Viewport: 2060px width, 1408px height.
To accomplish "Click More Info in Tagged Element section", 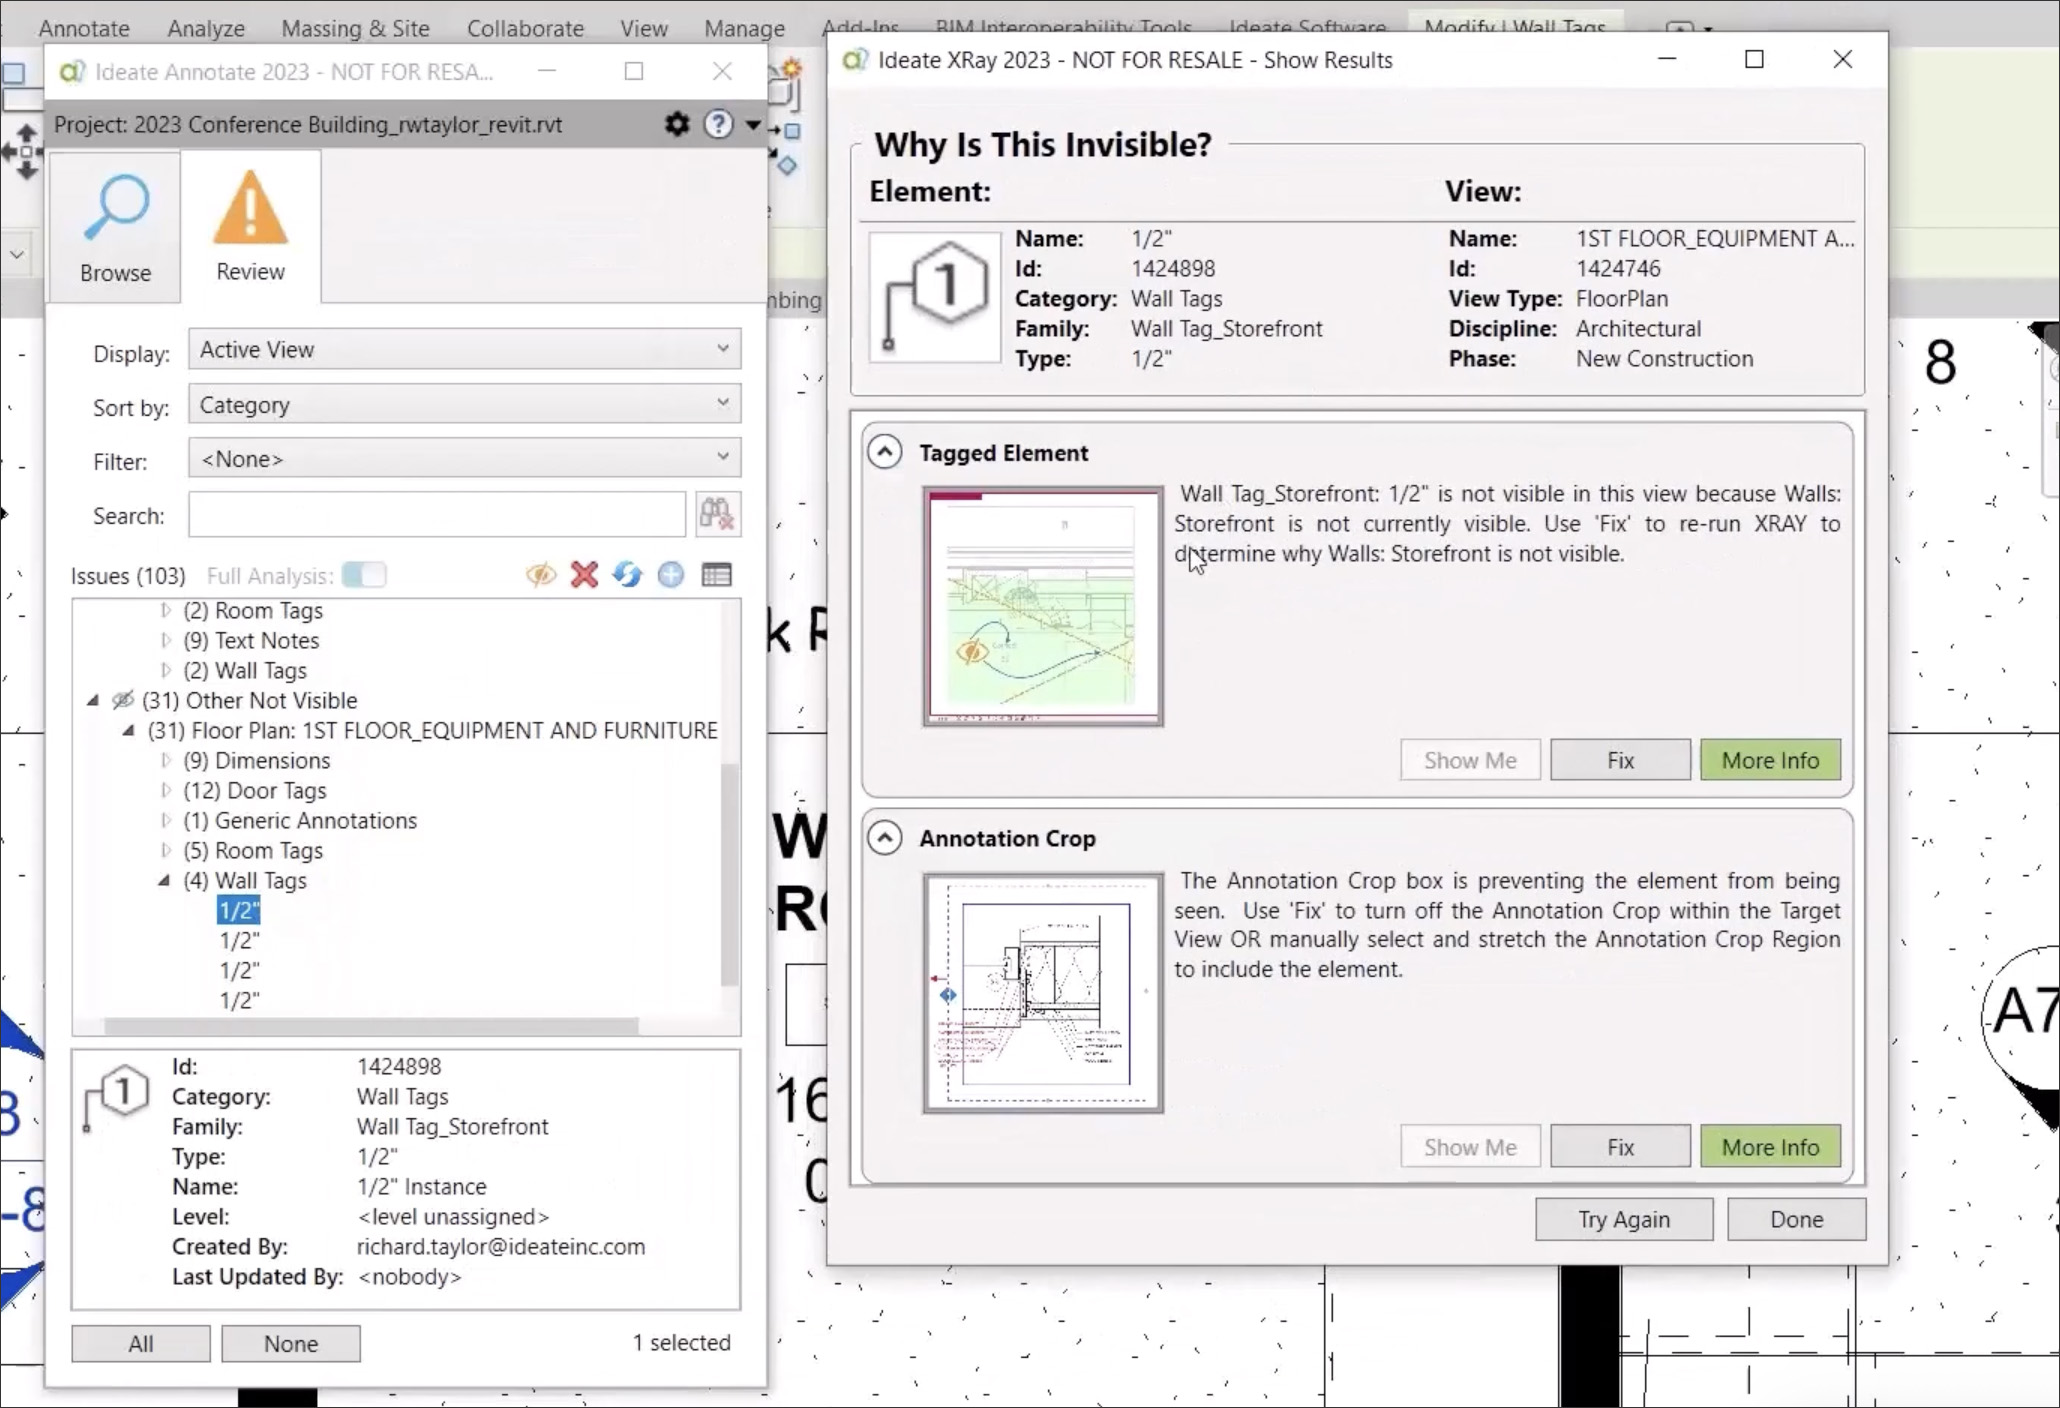I will [1770, 760].
